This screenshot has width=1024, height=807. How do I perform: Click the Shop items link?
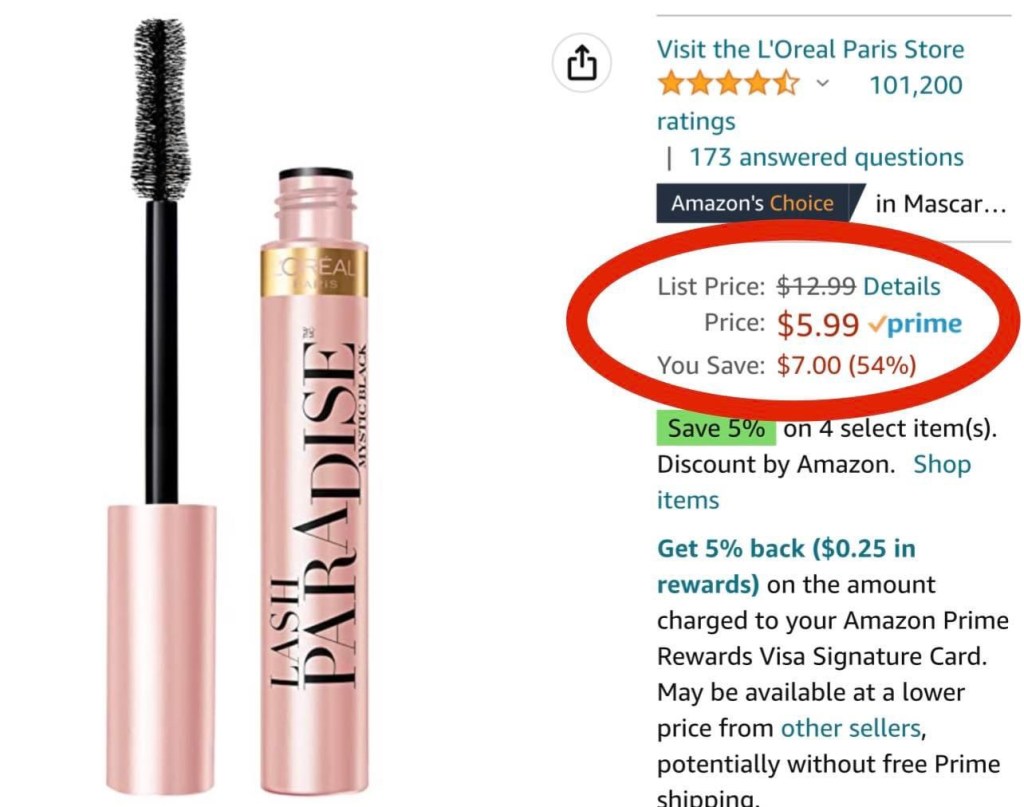pyautogui.click(x=941, y=464)
